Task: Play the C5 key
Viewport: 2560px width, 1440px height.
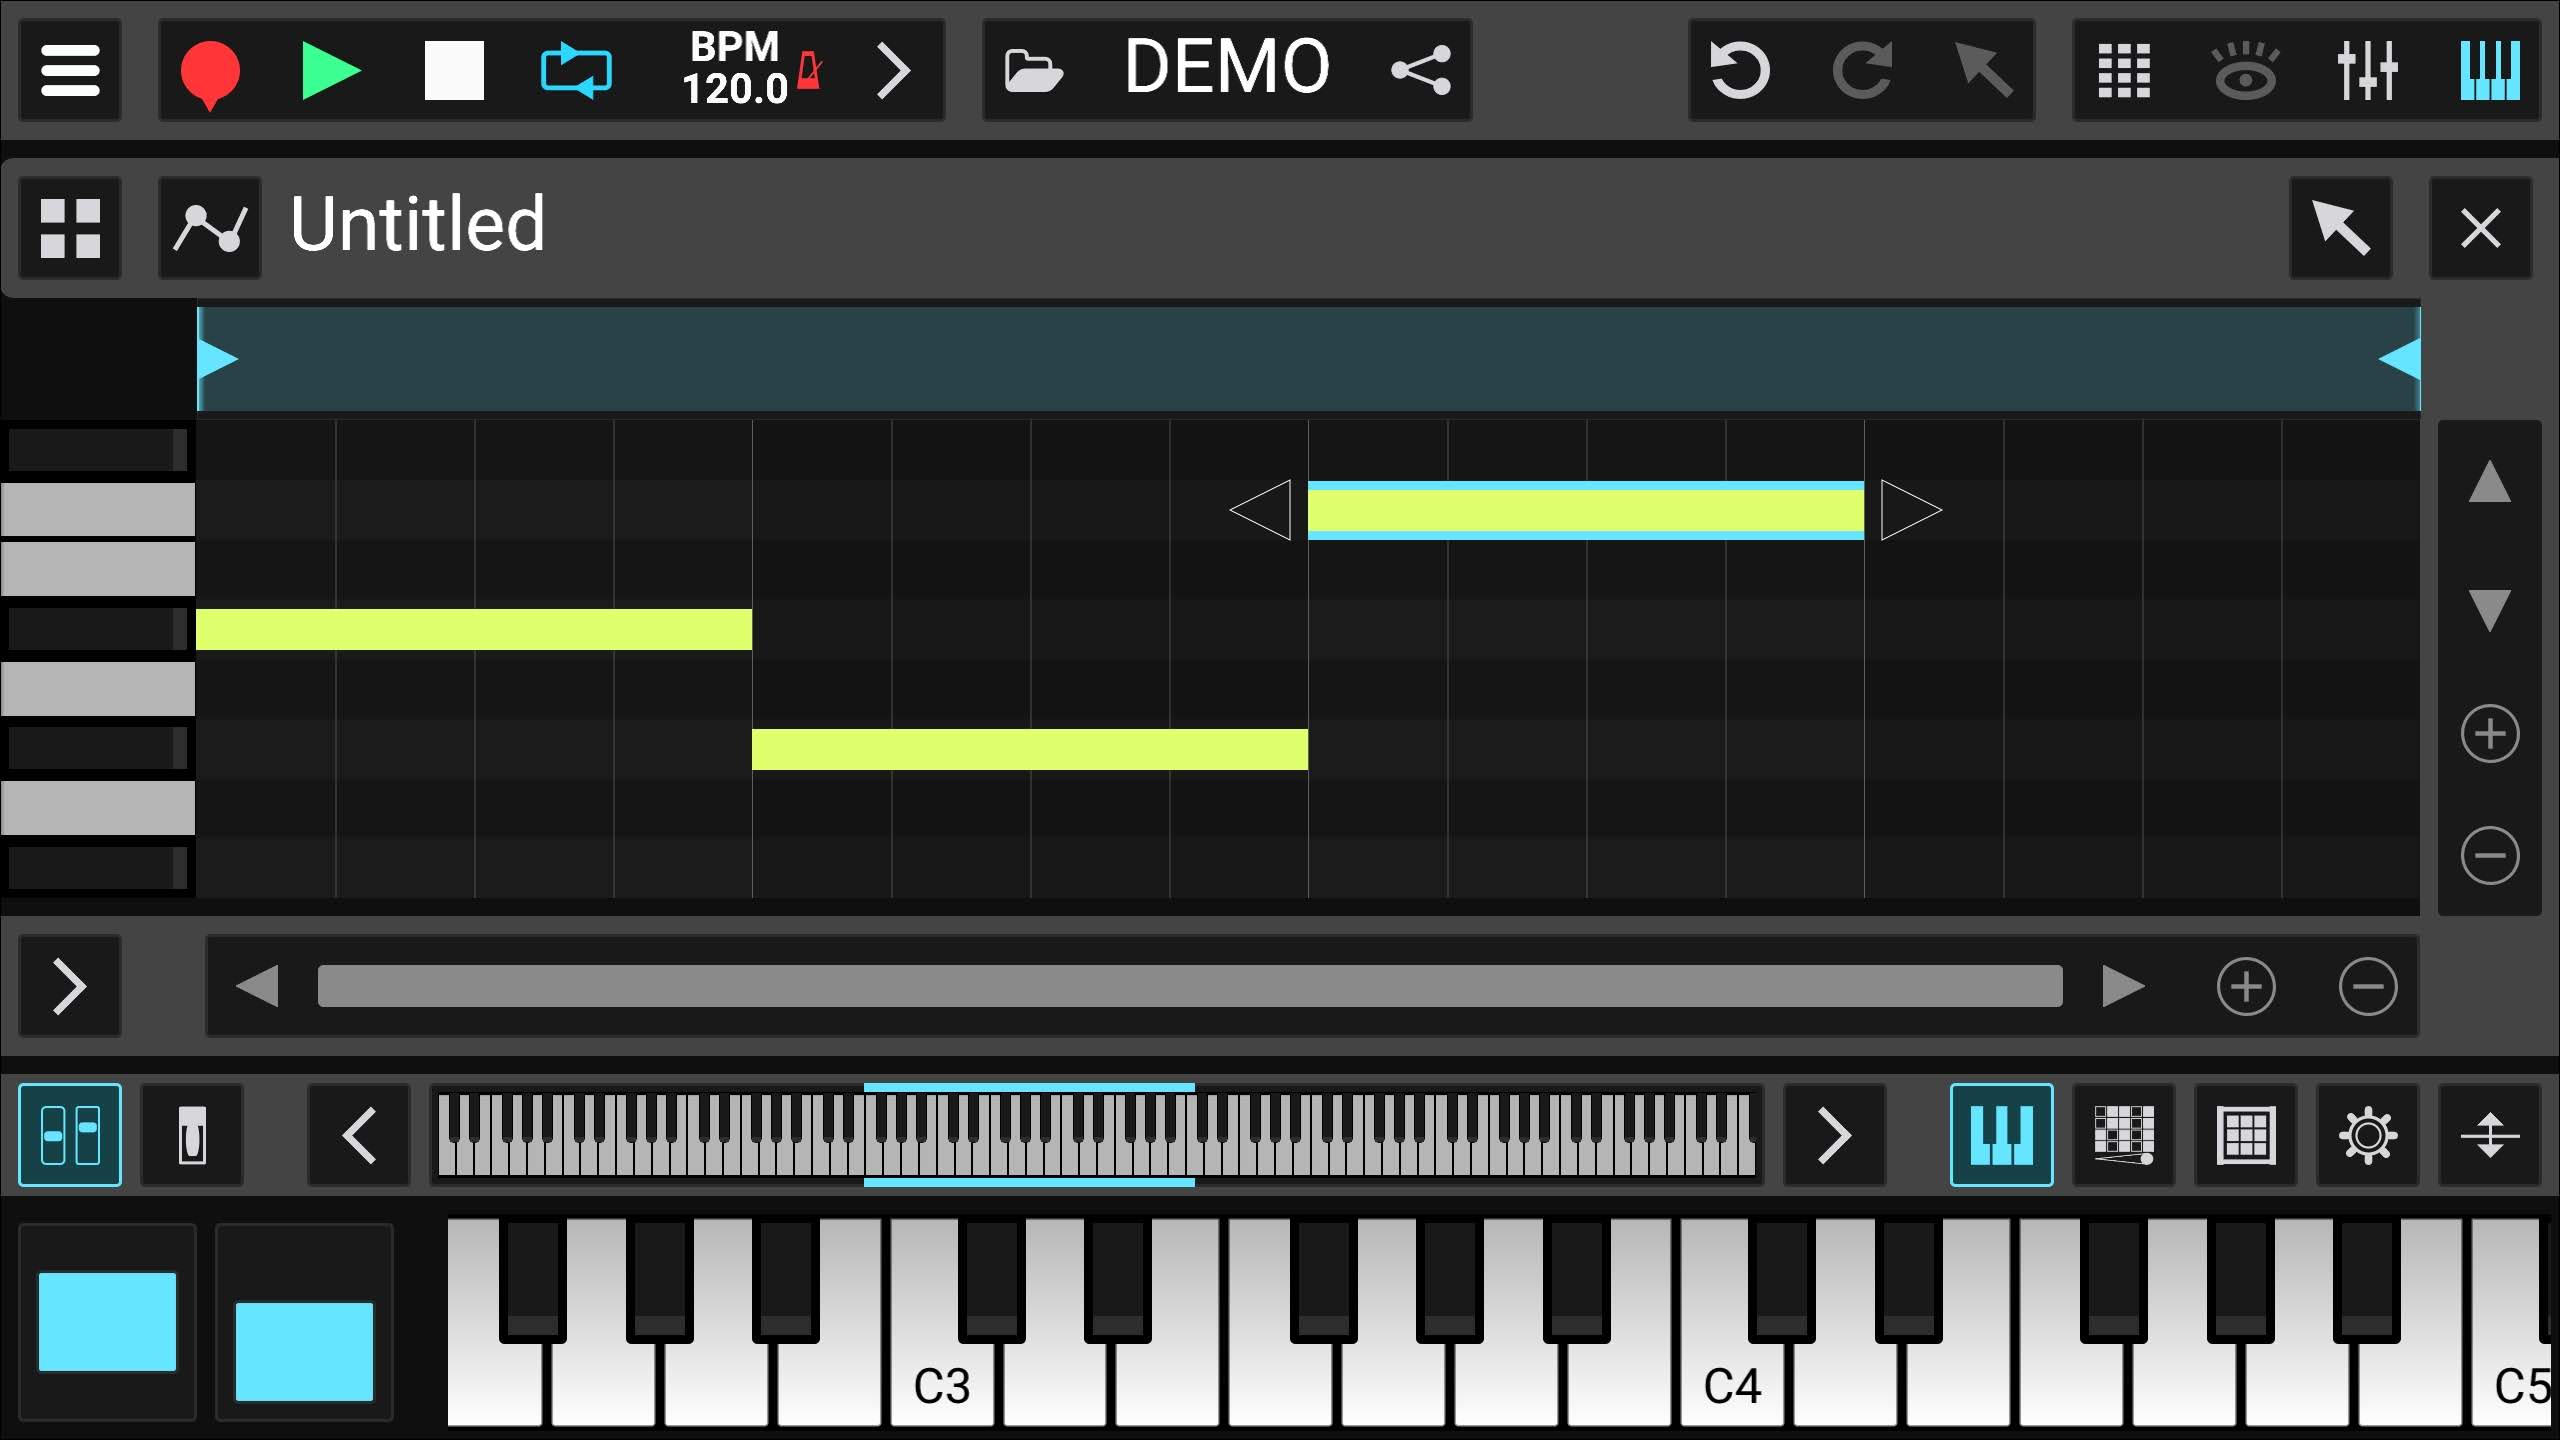Action: tap(2514, 1385)
